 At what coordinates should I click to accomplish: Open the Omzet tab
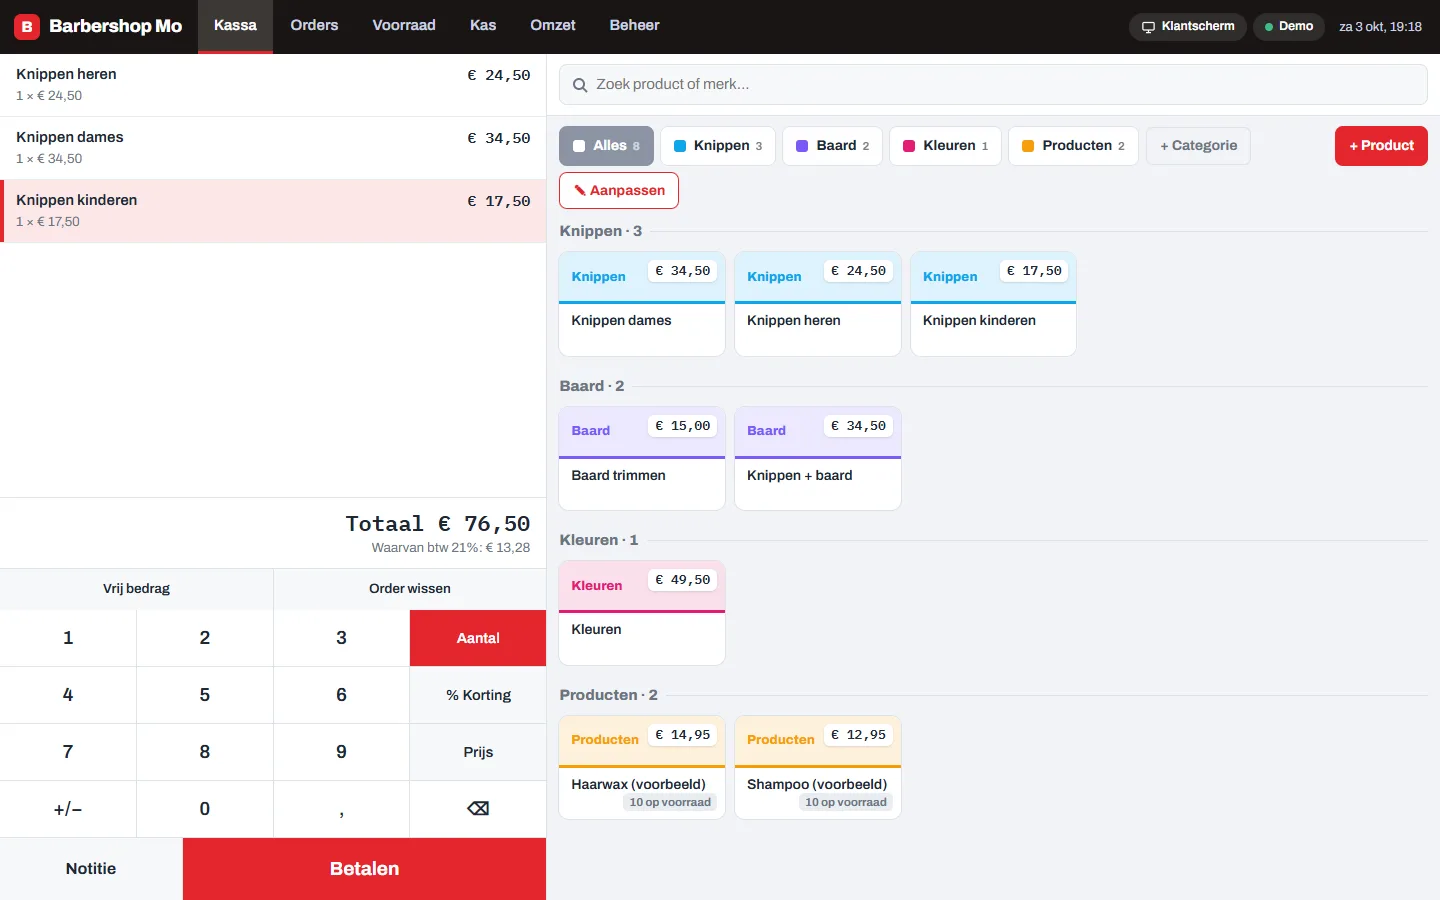point(553,26)
